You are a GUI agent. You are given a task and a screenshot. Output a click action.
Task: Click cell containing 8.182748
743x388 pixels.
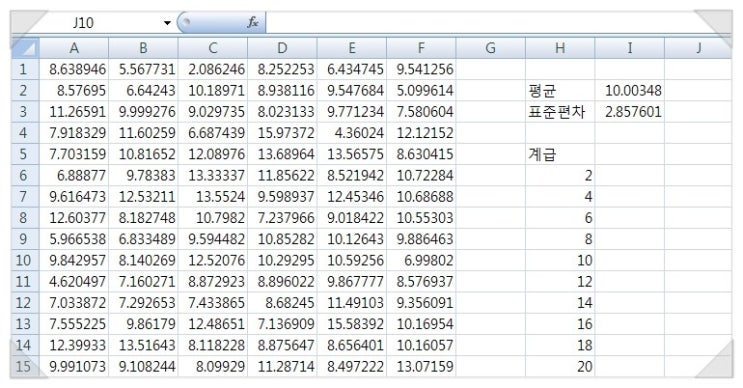click(143, 217)
